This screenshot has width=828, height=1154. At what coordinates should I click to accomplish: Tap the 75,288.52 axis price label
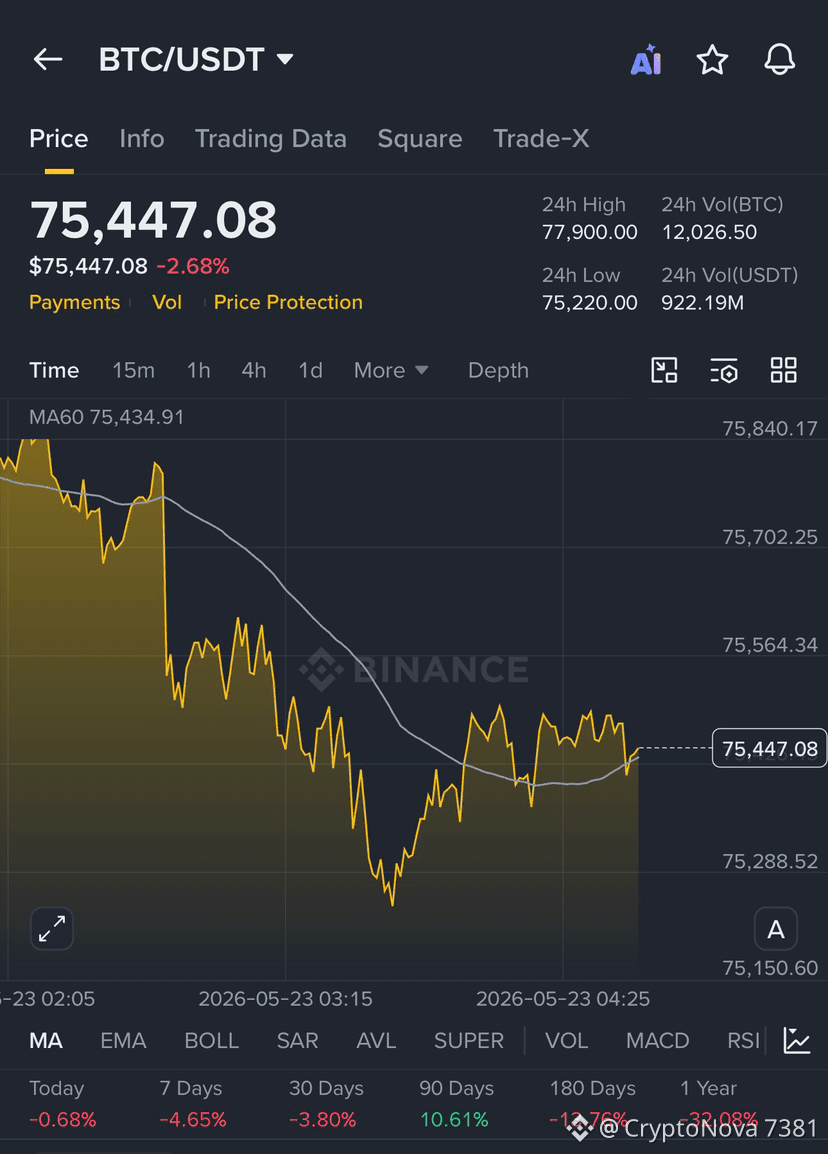(x=770, y=861)
